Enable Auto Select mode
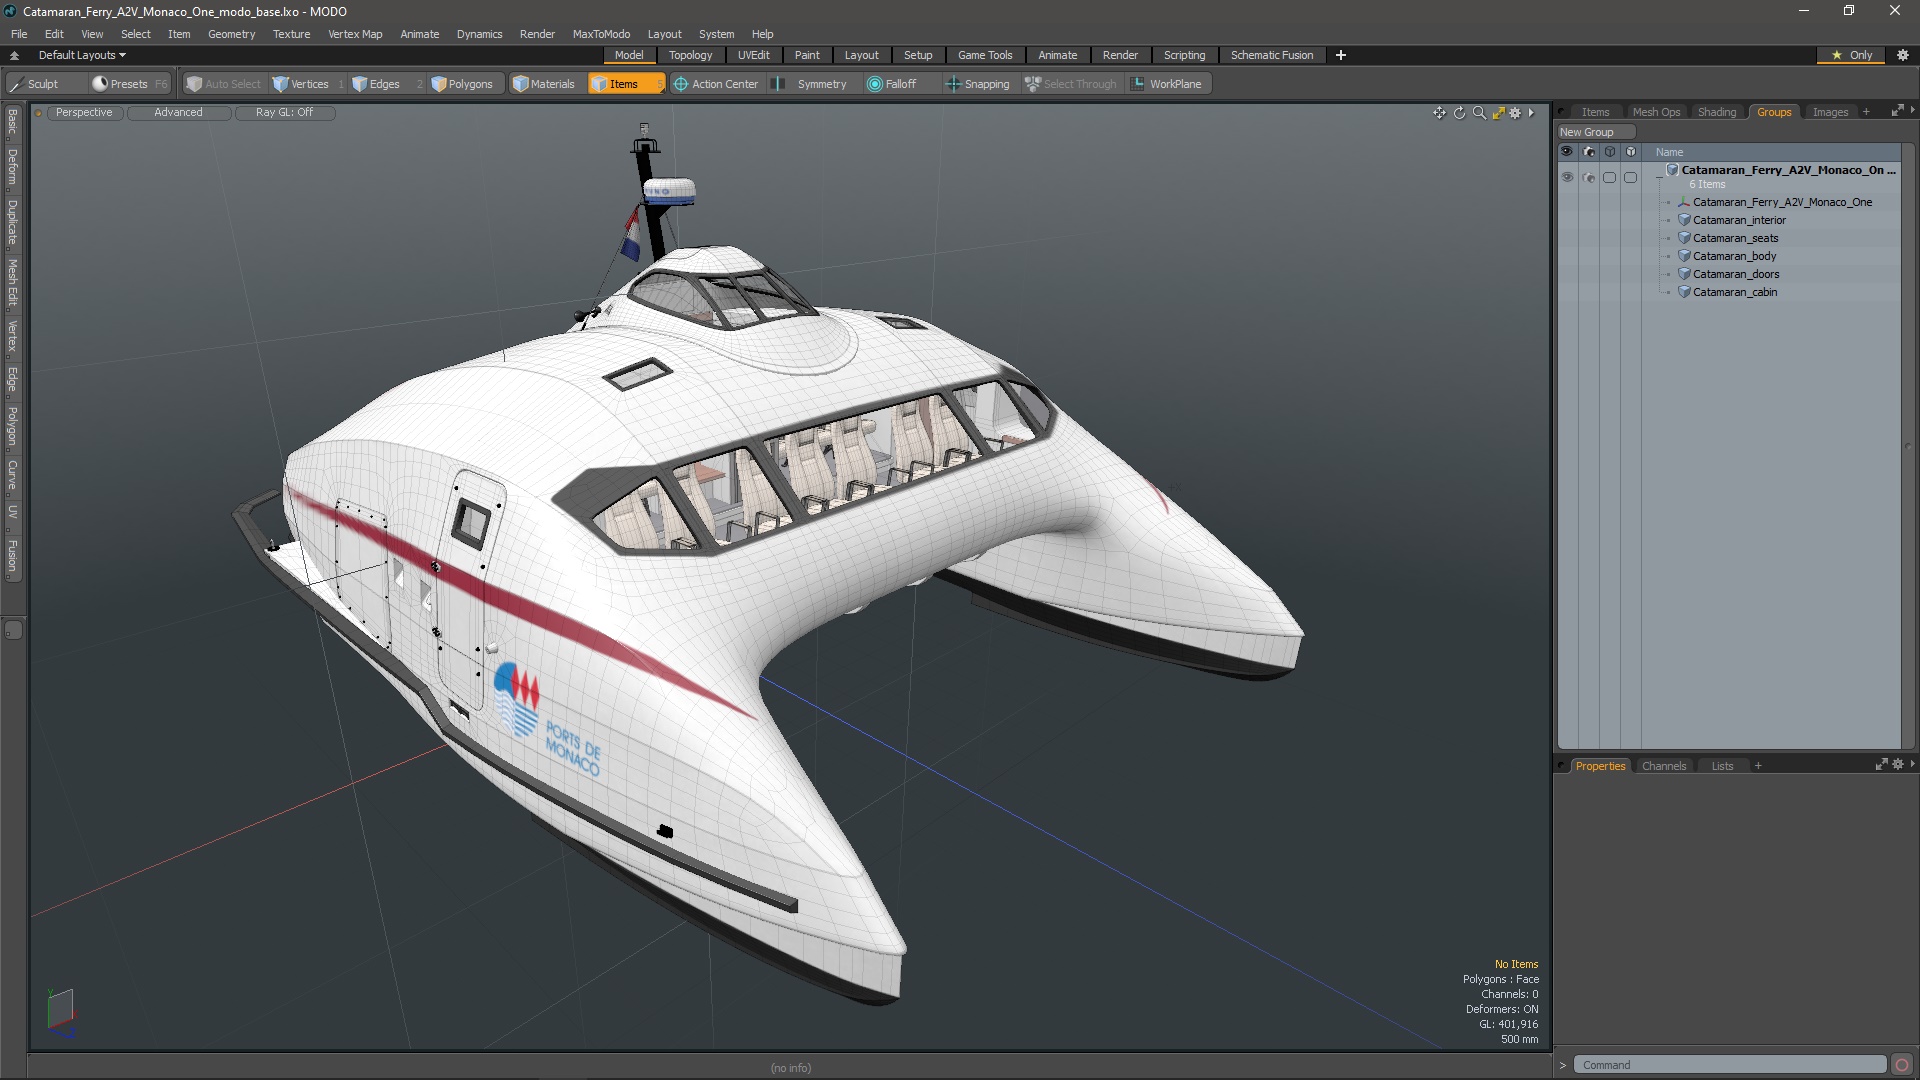The height and width of the screenshot is (1080, 1920). coord(223,84)
